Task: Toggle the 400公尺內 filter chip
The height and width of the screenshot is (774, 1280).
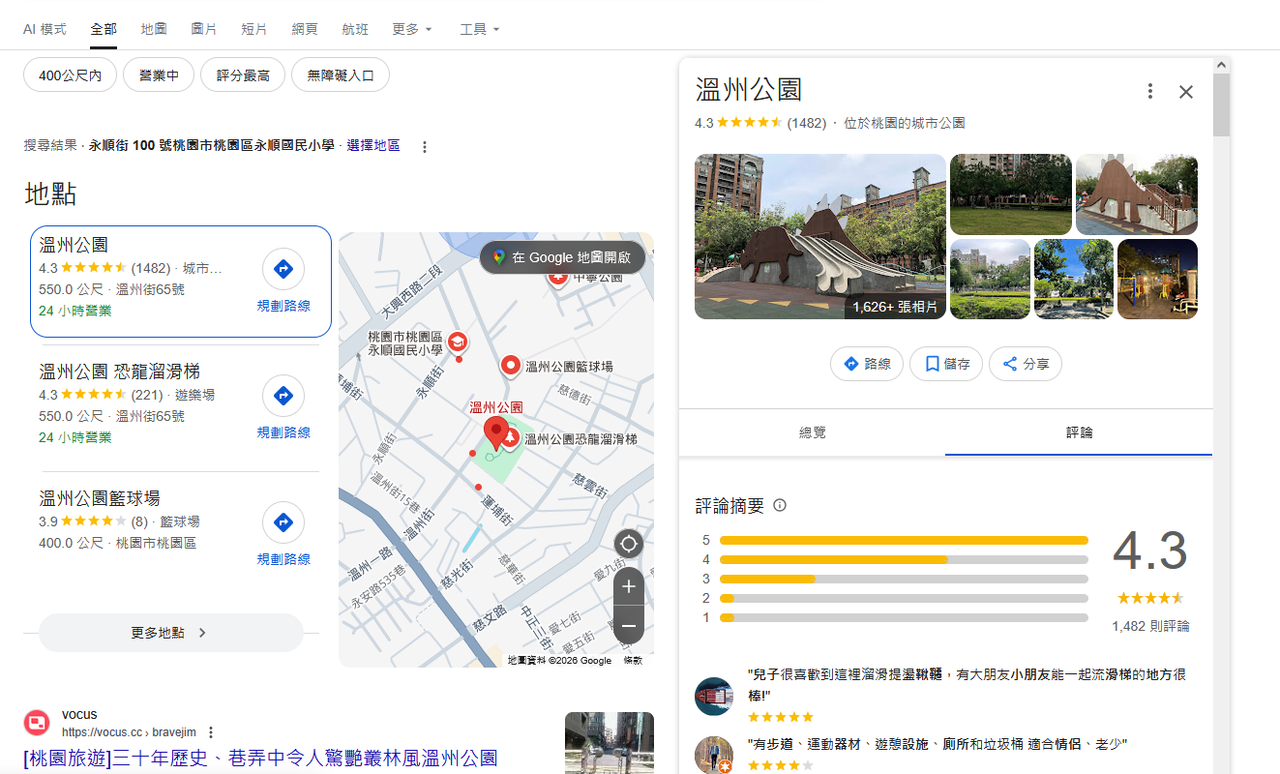Action: coord(70,75)
